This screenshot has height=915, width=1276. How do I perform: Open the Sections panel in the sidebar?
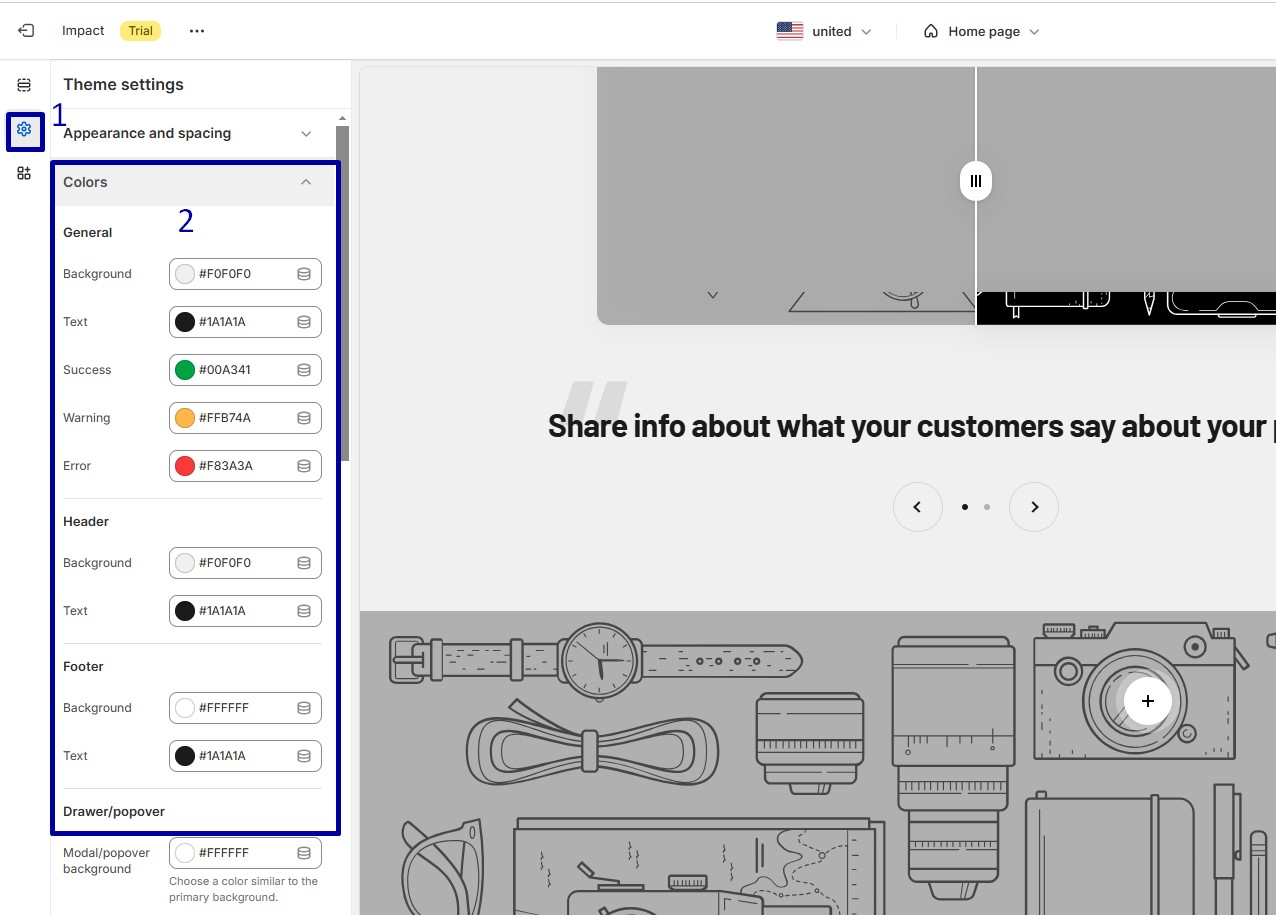(24, 84)
